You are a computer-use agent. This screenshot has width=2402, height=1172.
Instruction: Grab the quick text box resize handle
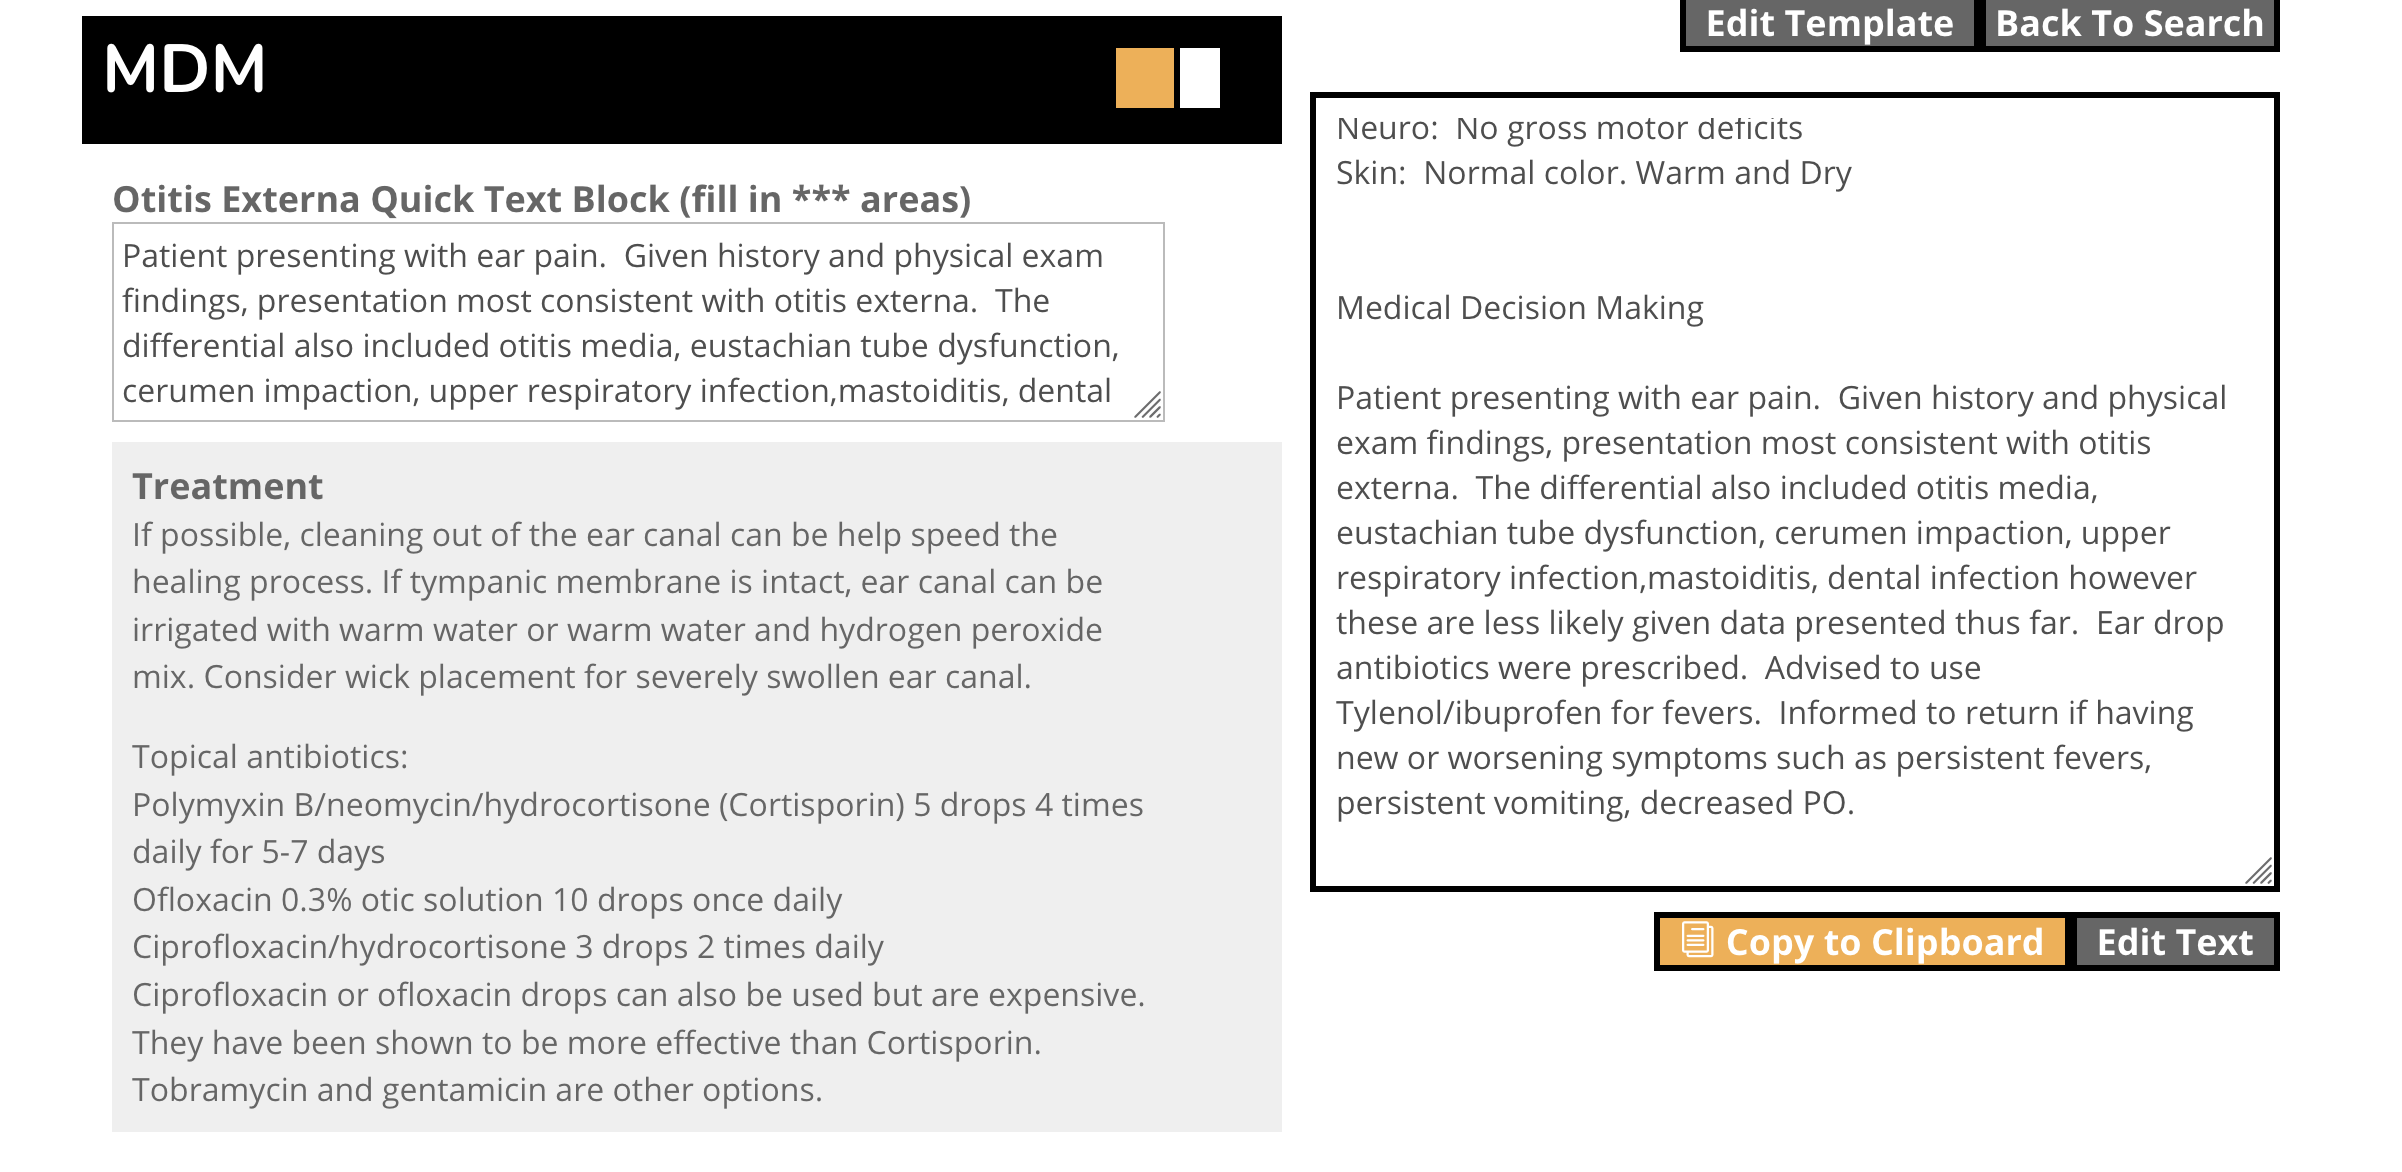tap(1149, 405)
